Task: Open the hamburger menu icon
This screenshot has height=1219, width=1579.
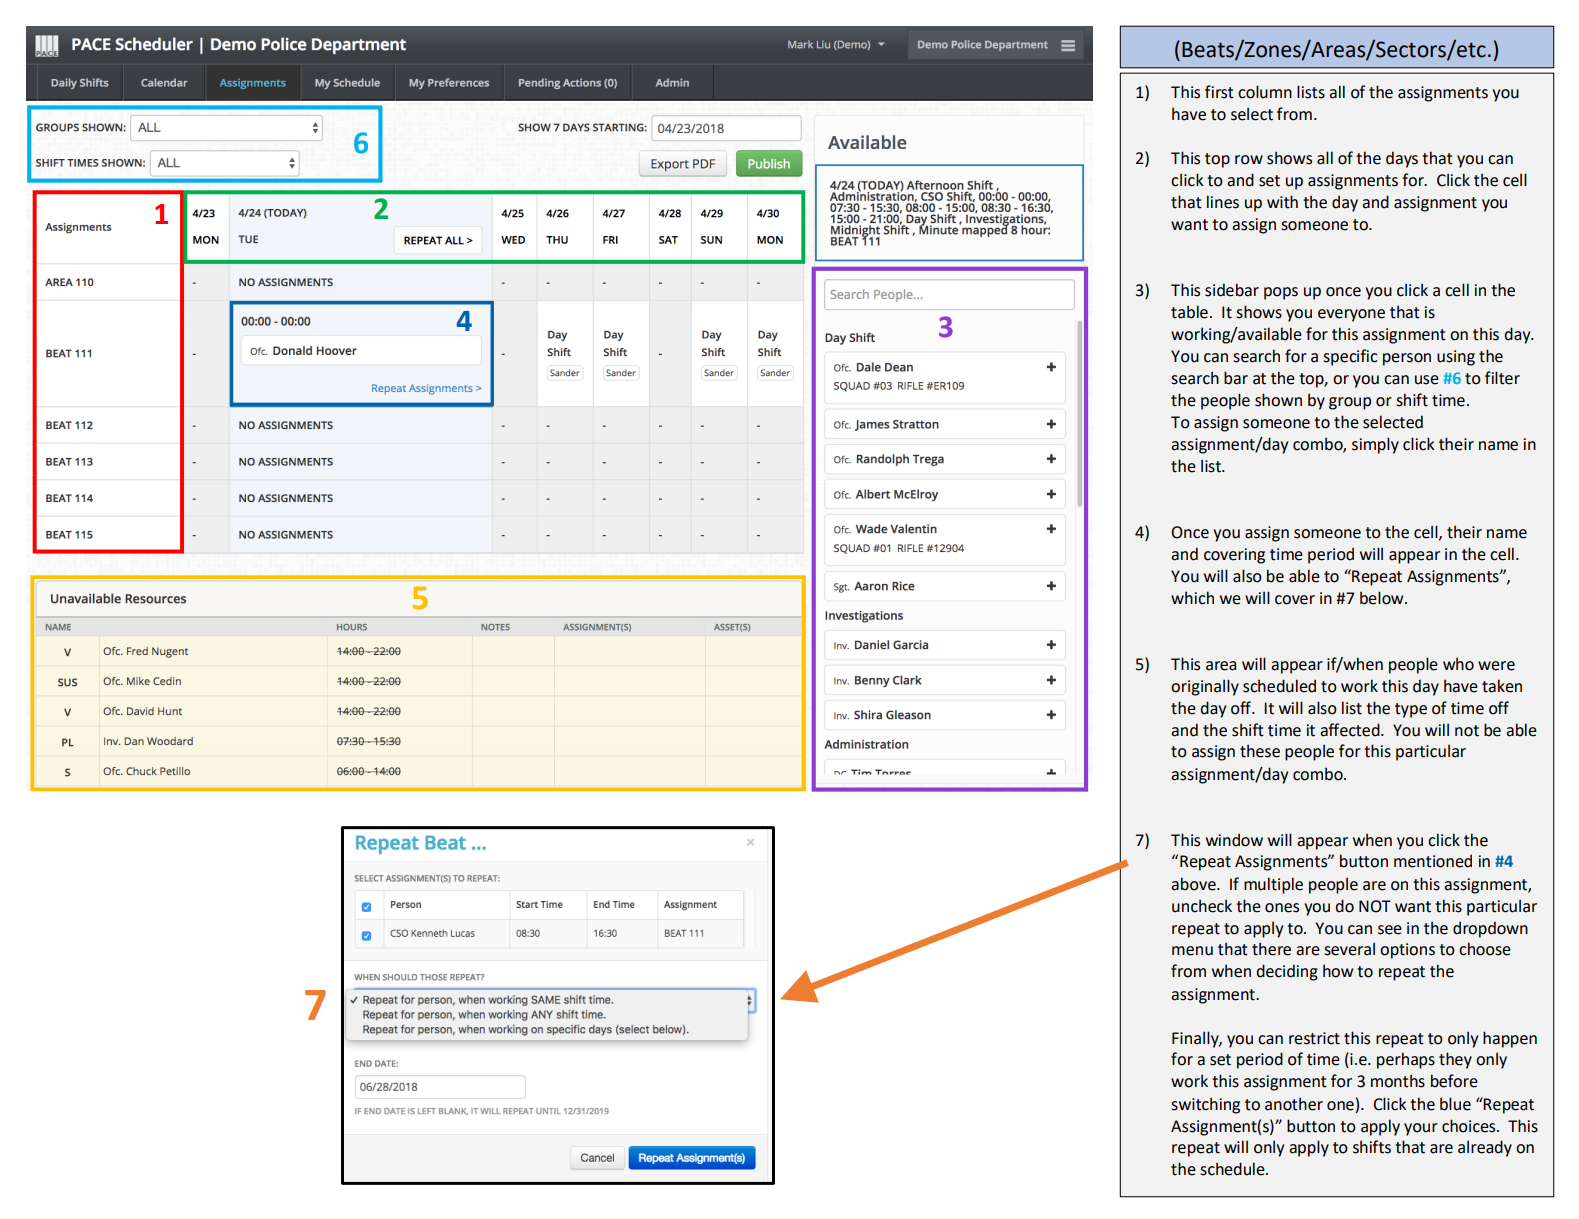Action: point(1068,45)
